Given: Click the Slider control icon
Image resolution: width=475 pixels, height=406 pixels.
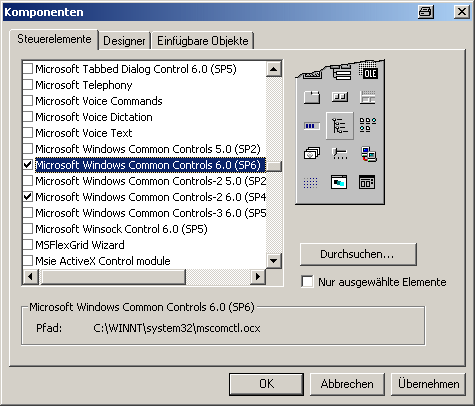Looking at the screenshot, I should coord(340,154).
